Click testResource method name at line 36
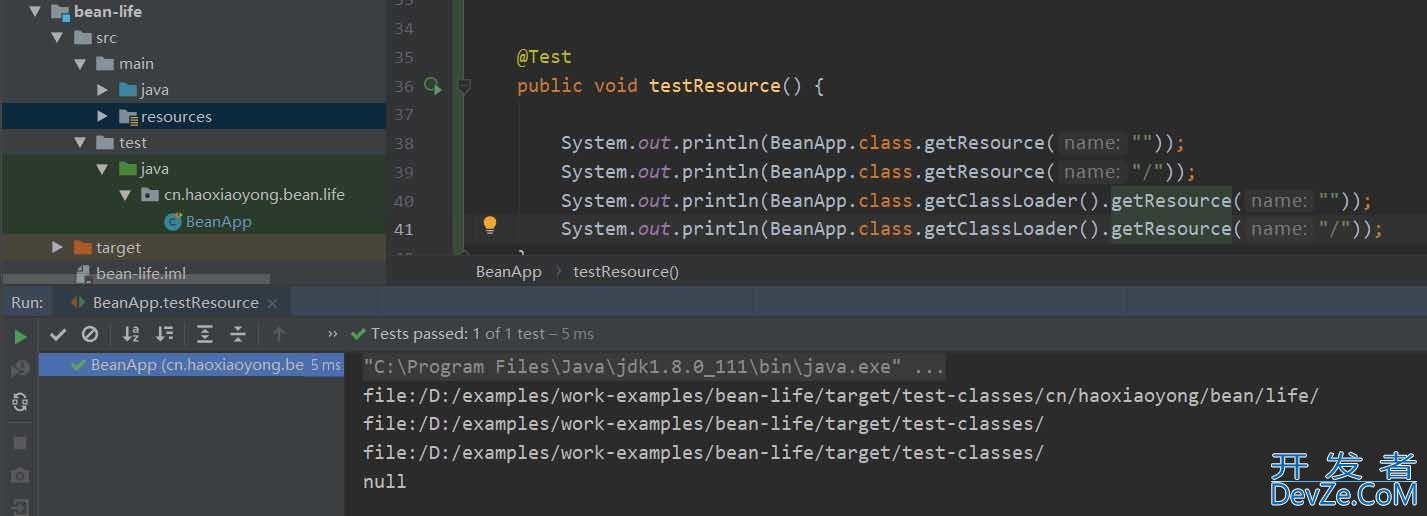 [714, 86]
